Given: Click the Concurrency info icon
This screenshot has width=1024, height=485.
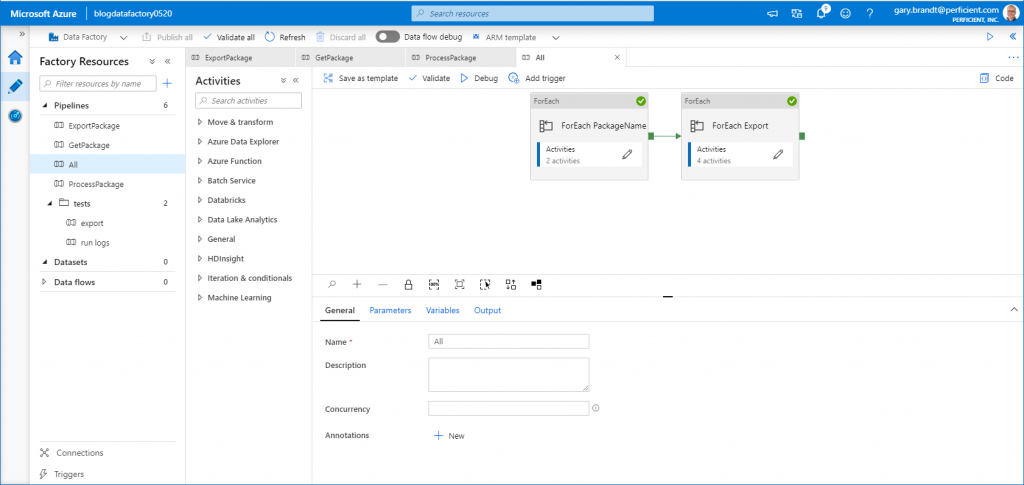Looking at the screenshot, I should 596,409.
